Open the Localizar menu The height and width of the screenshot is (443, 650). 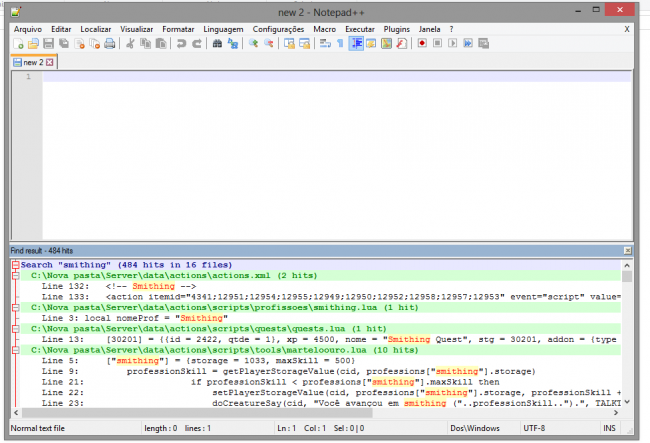[x=96, y=29]
